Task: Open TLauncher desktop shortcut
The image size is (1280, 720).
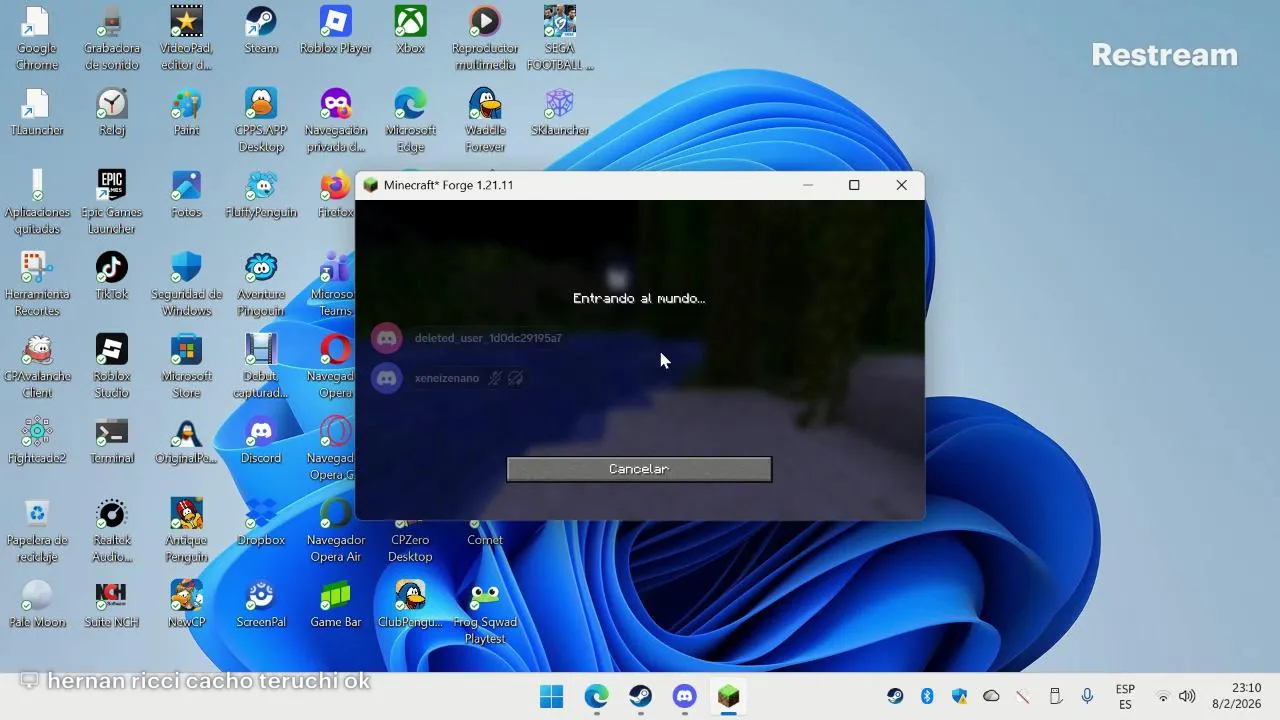Action: coord(37,112)
